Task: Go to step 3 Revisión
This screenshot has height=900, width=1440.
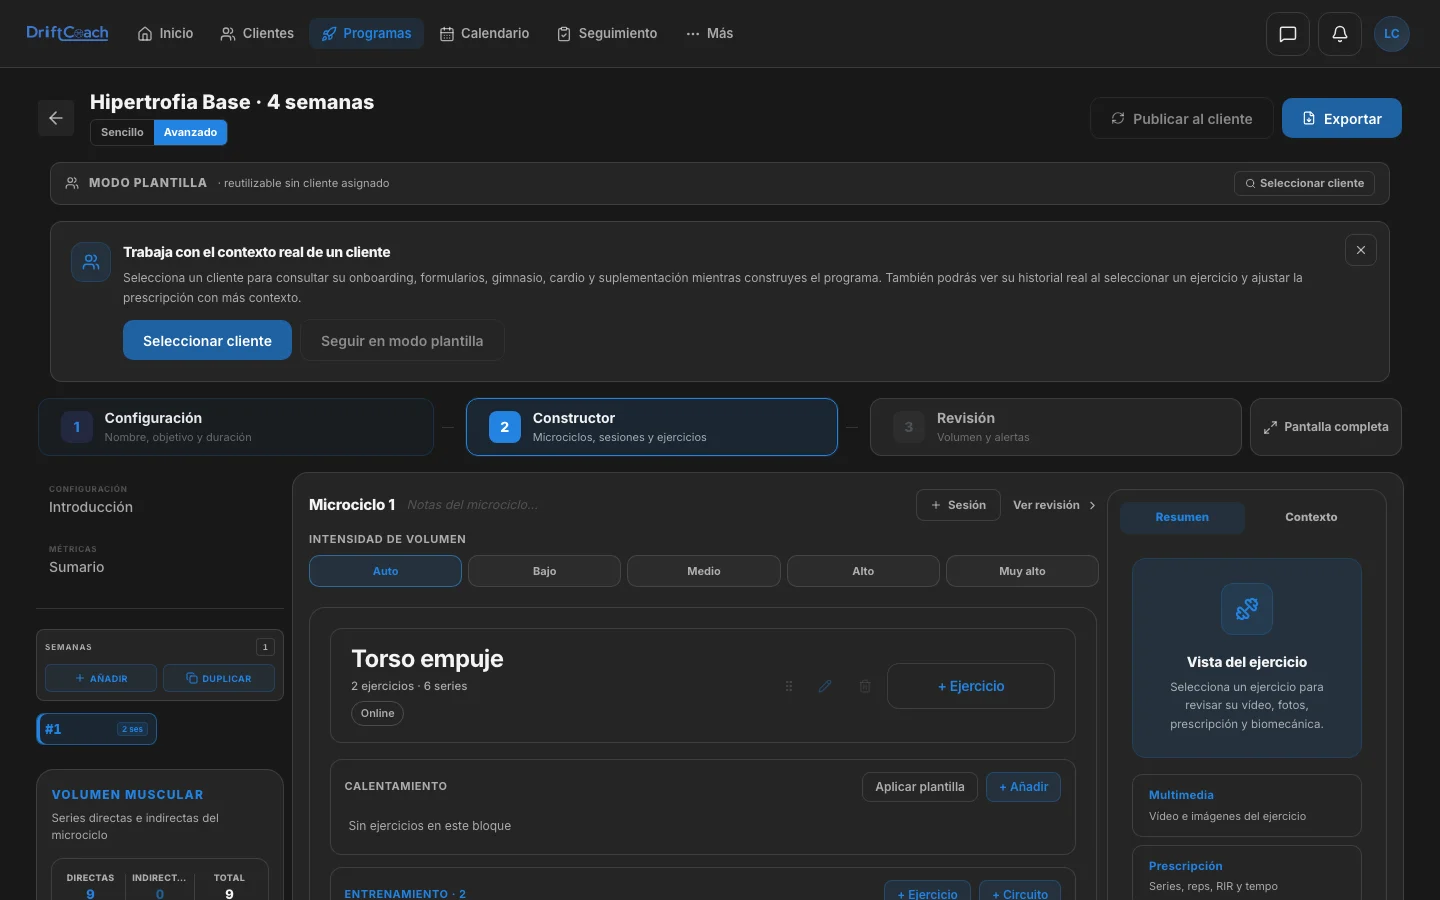Action: point(1056,427)
